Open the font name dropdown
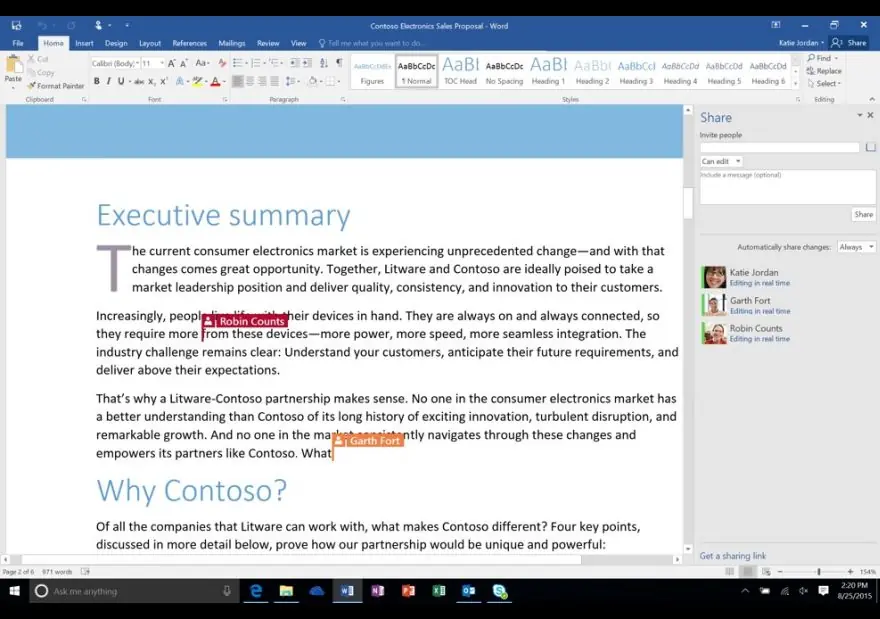880x619 pixels. point(136,63)
